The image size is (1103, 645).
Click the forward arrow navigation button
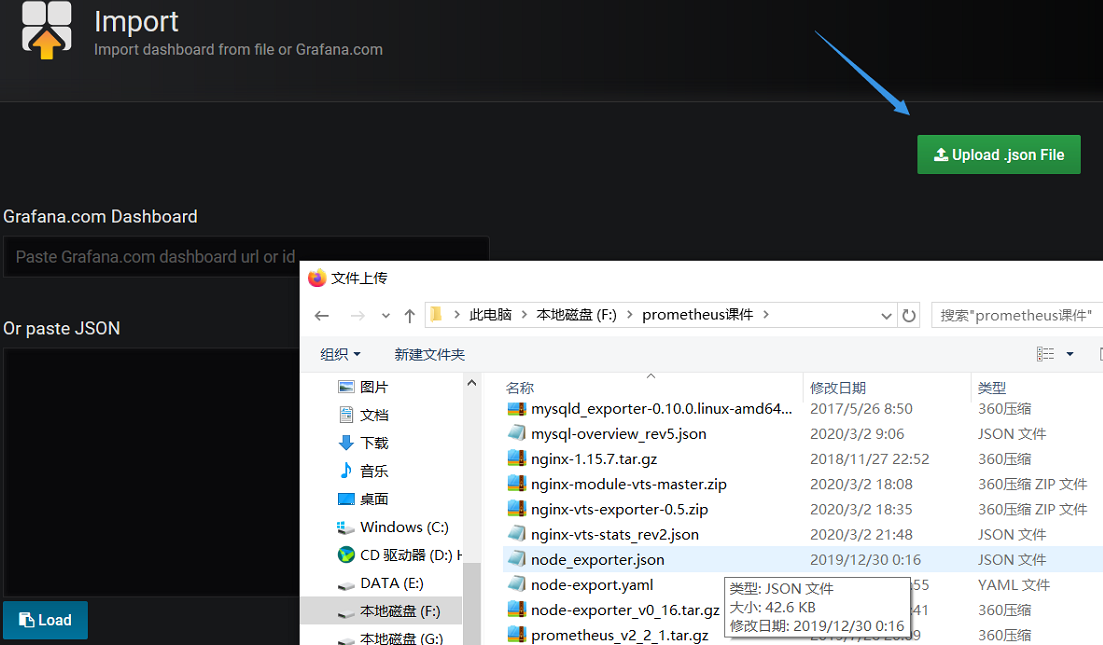[357, 316]
